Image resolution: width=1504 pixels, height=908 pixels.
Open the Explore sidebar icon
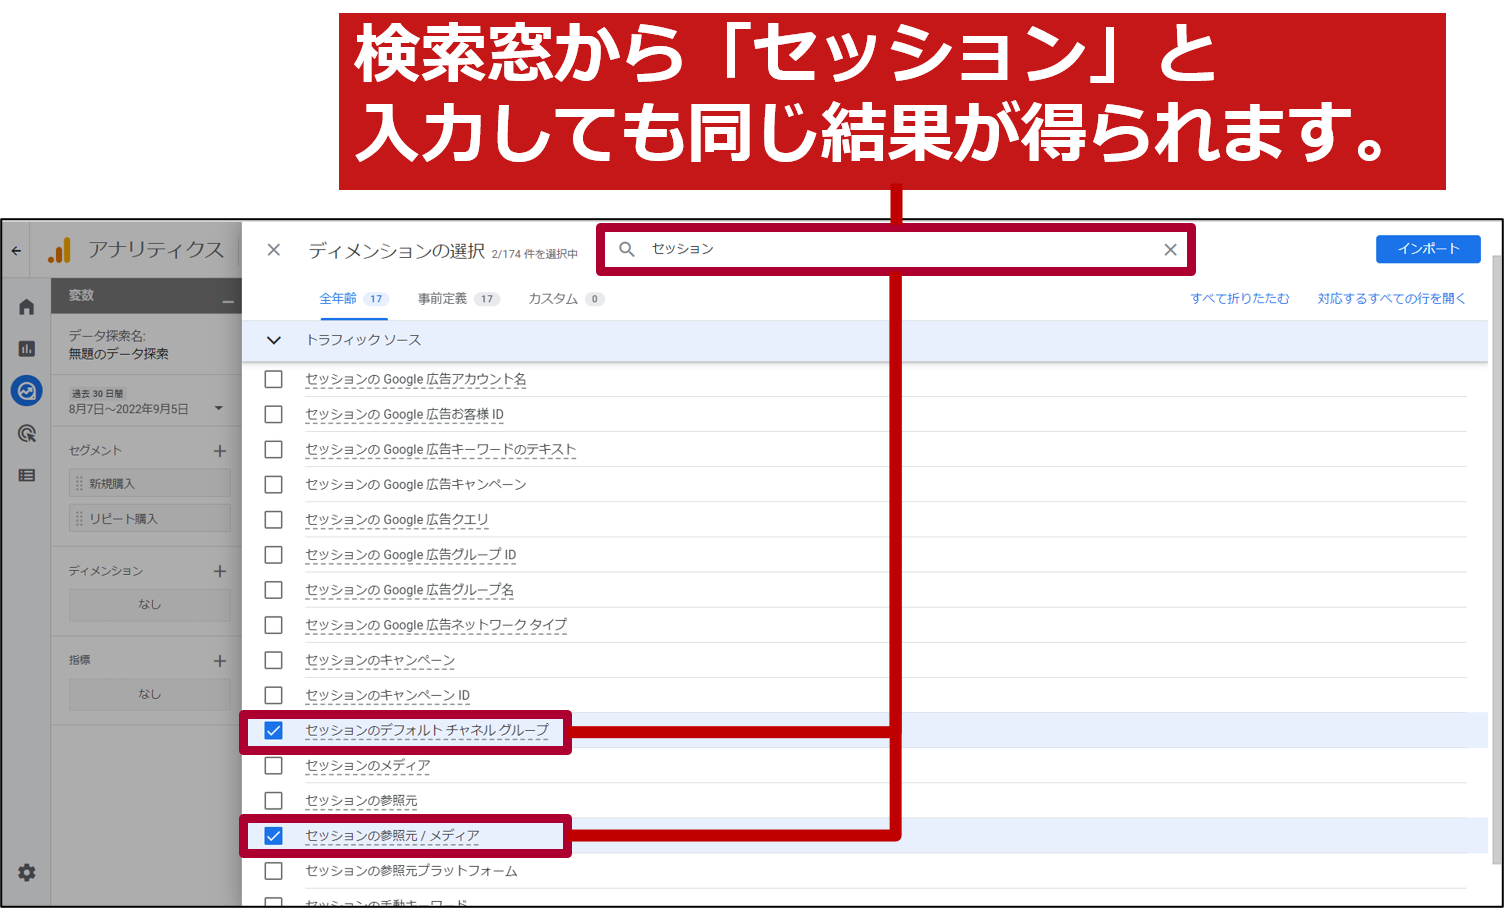click(x=27, y=391)
